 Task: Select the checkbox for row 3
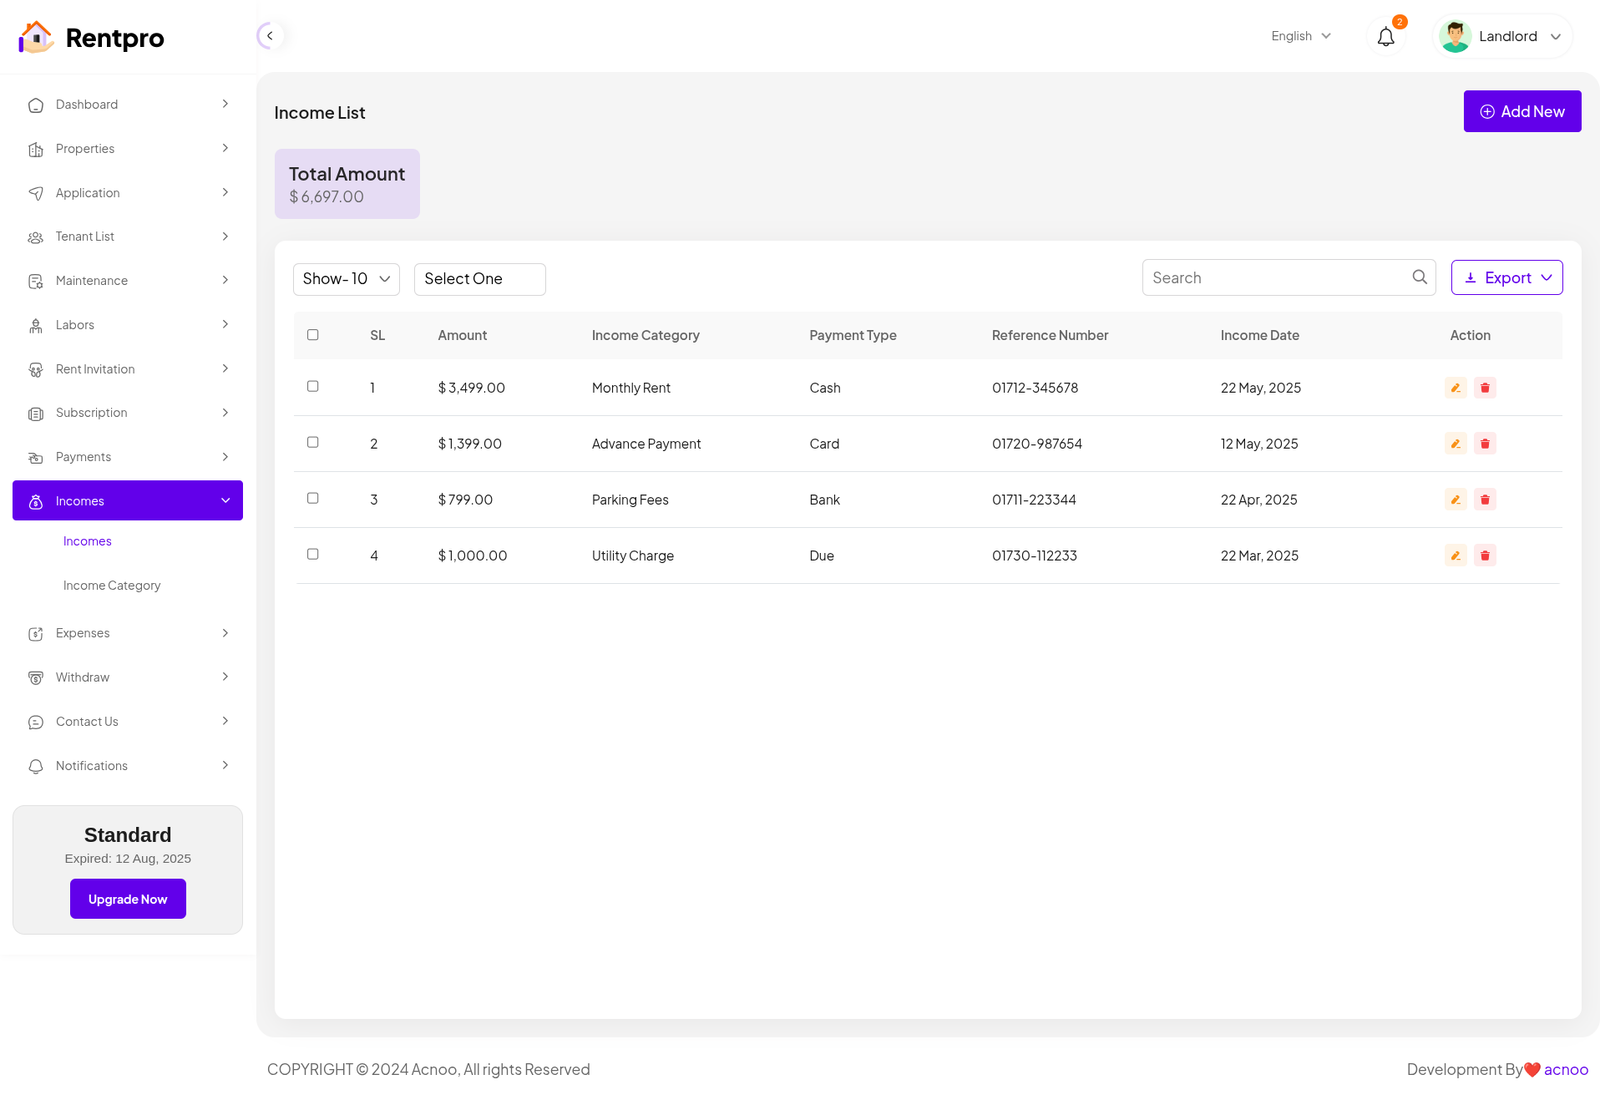(x=313, y=499)
